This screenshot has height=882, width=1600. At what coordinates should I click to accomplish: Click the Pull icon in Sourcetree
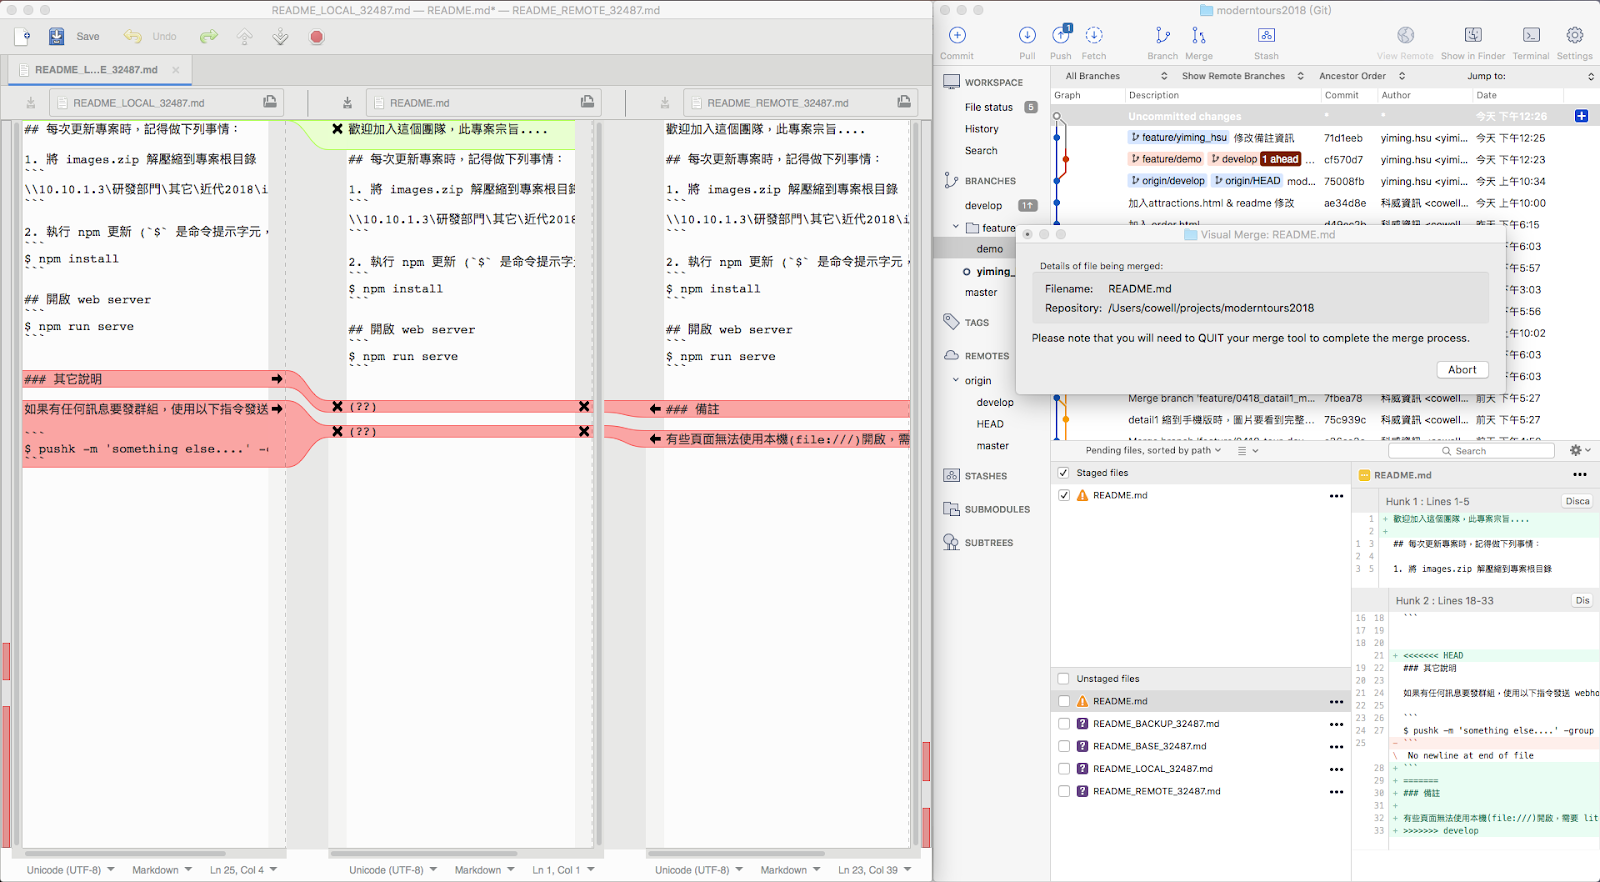click(x=1027, y=35)
